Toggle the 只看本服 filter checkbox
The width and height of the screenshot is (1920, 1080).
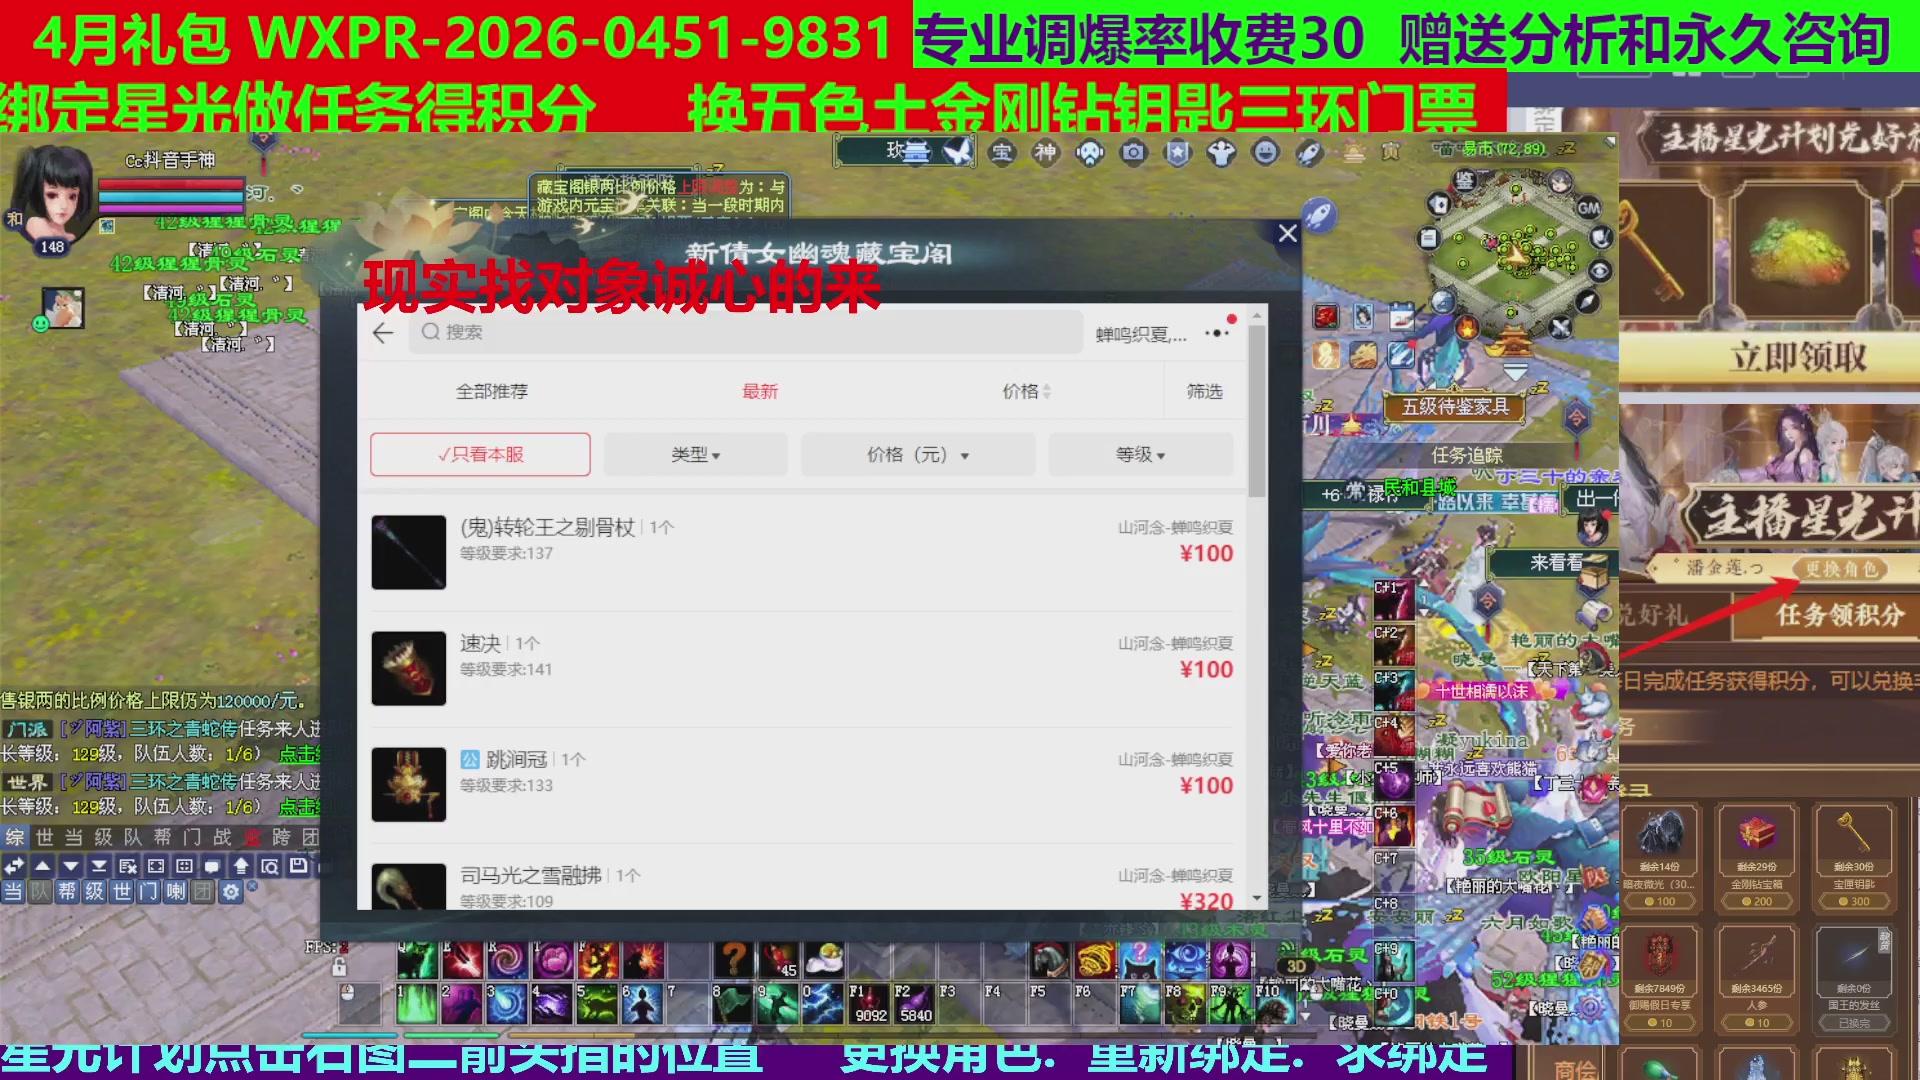click(480, 454)
